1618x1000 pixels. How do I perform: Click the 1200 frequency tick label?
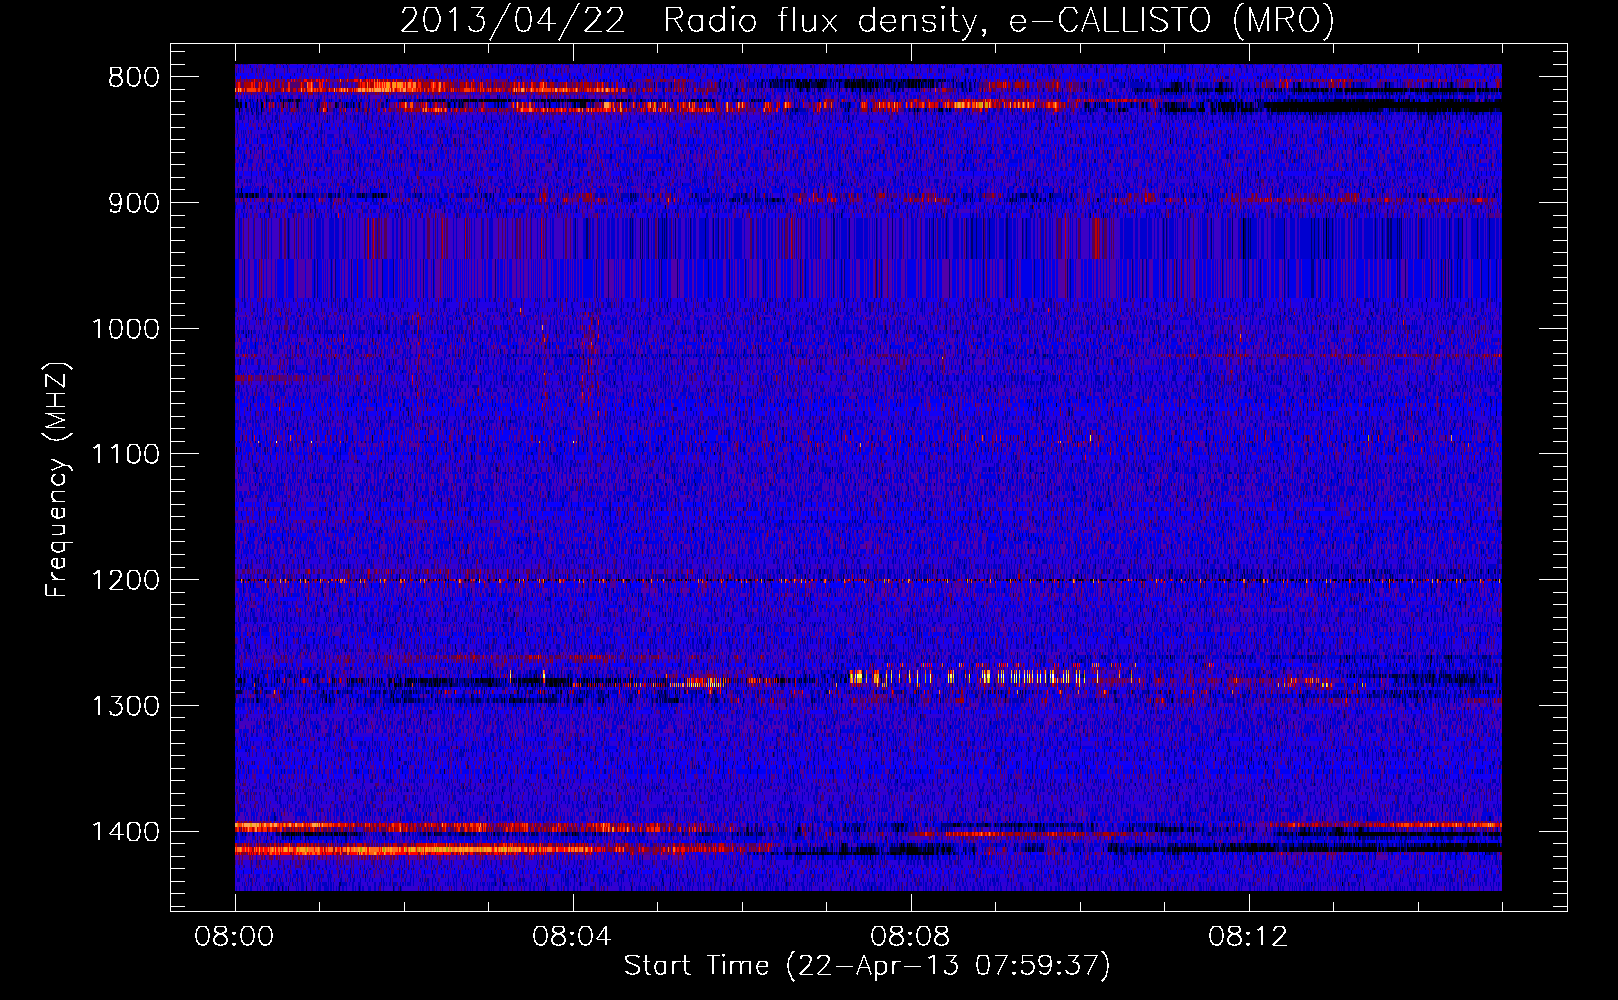(125, 581)
